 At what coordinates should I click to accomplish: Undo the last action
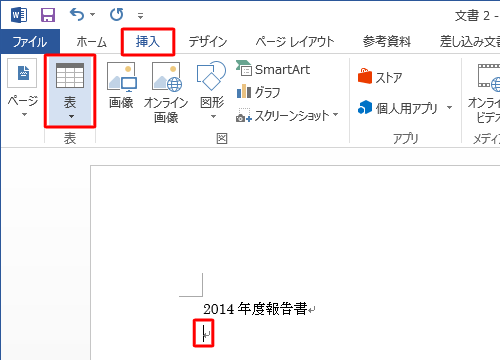pos(77,15)
